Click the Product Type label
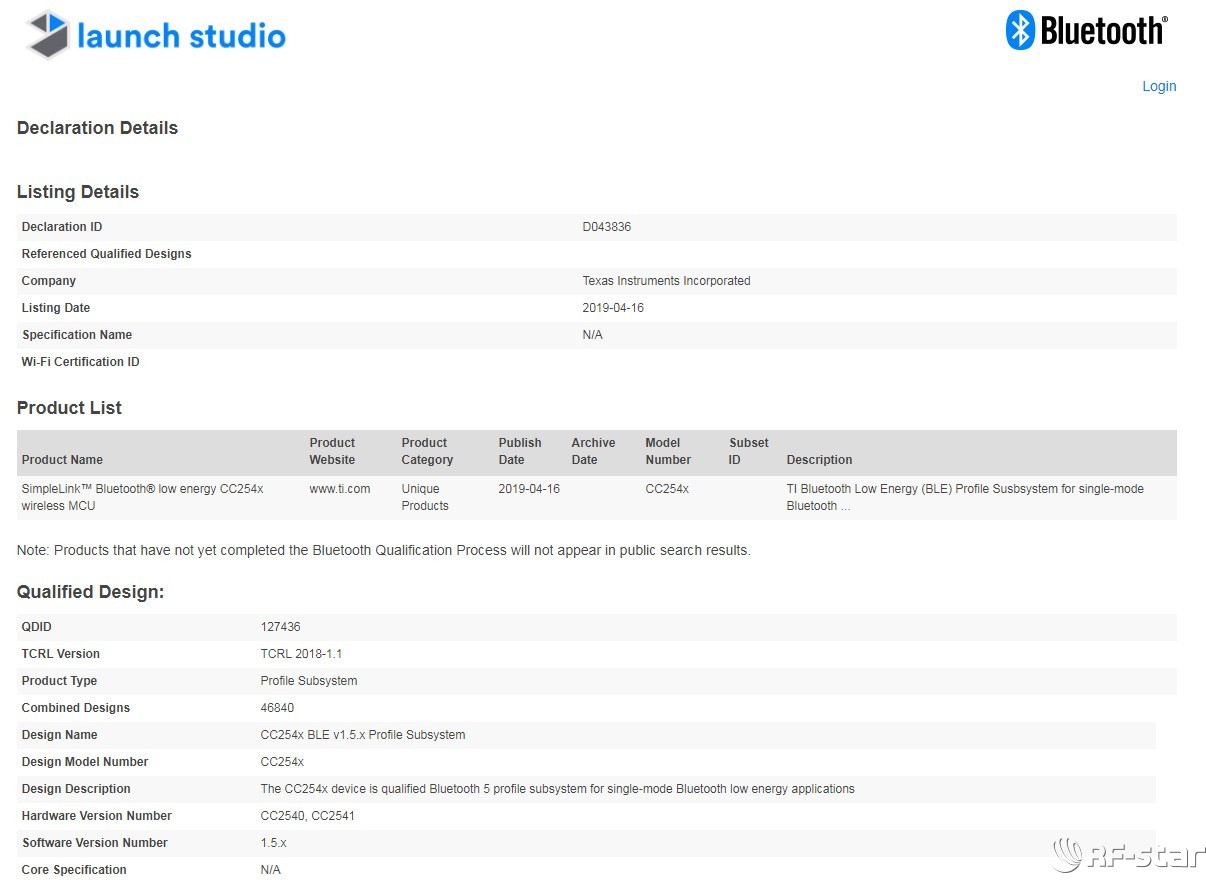1206x882 pixels. click(x=60, y=681)
